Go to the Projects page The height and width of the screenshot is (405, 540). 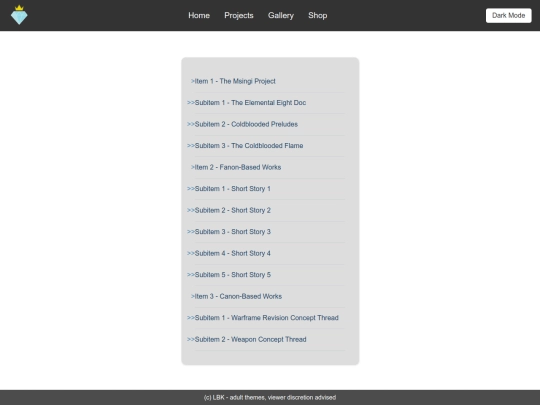click(x=239, y=15)
